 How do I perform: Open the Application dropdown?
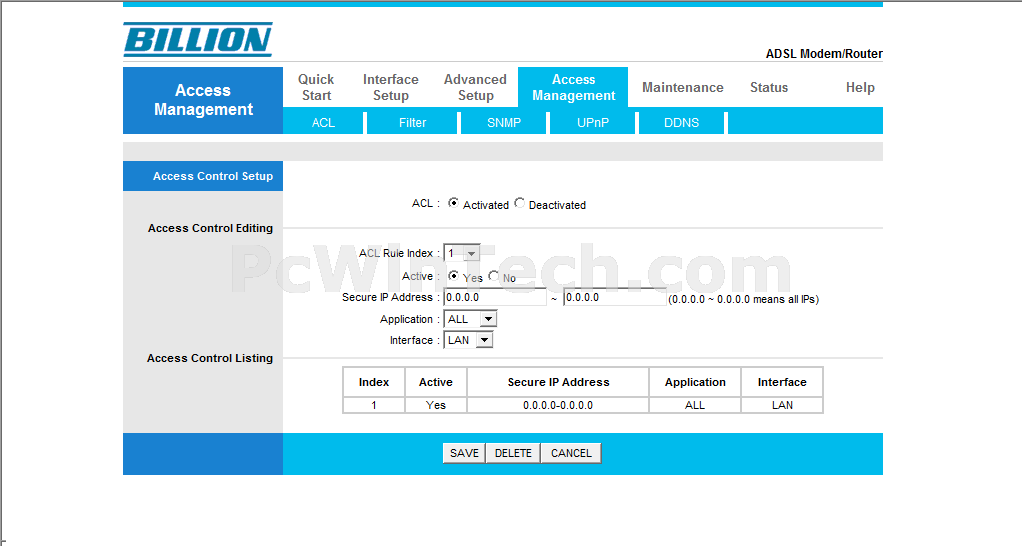click(470, 319)
